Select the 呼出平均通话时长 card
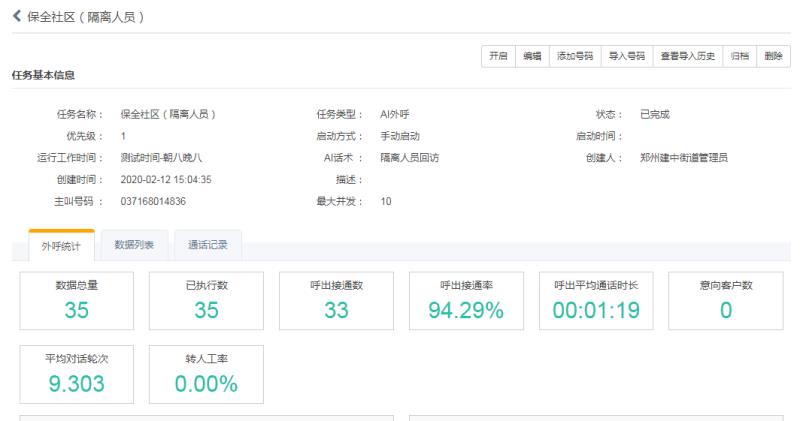 click(x=596, y=301)
